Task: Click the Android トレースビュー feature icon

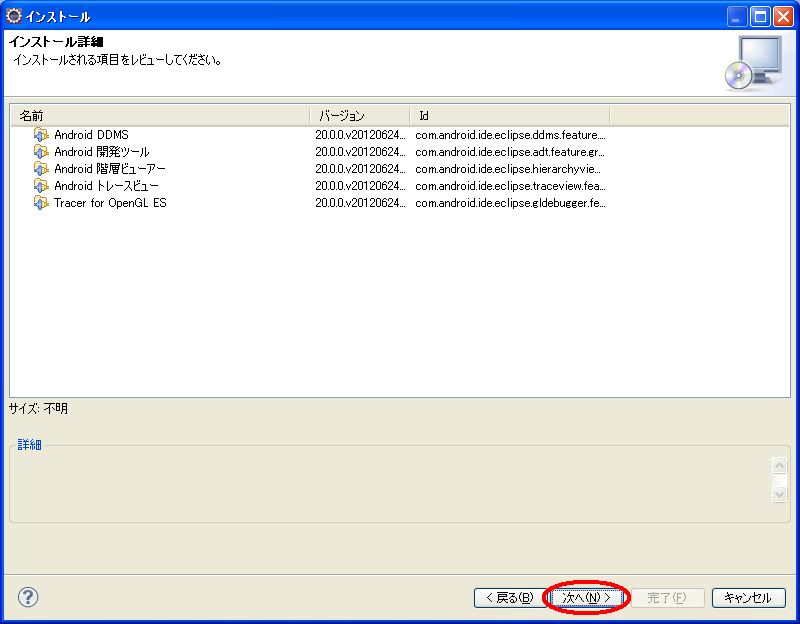Action: point(41,186)
